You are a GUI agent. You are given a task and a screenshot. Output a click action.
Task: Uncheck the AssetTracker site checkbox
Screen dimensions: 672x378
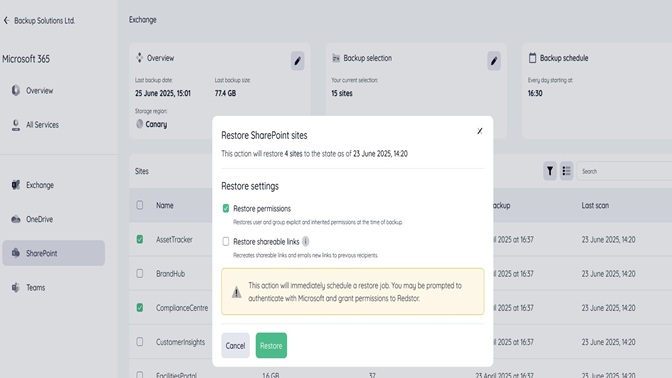[x=140, y=239]
